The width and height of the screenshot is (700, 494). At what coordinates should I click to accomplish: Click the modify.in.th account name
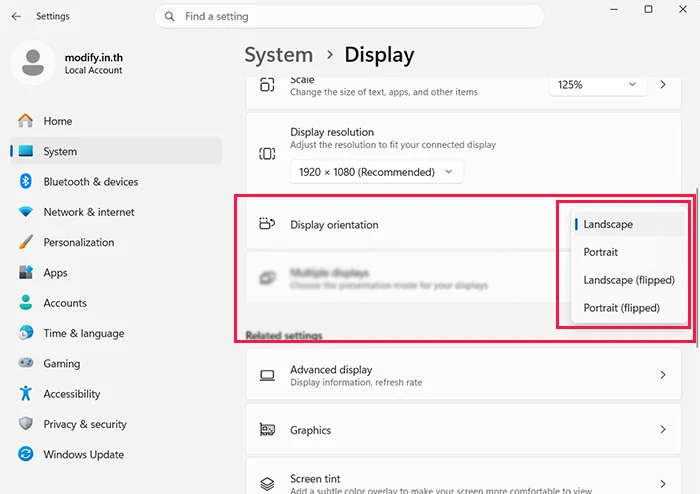point(94,58)
